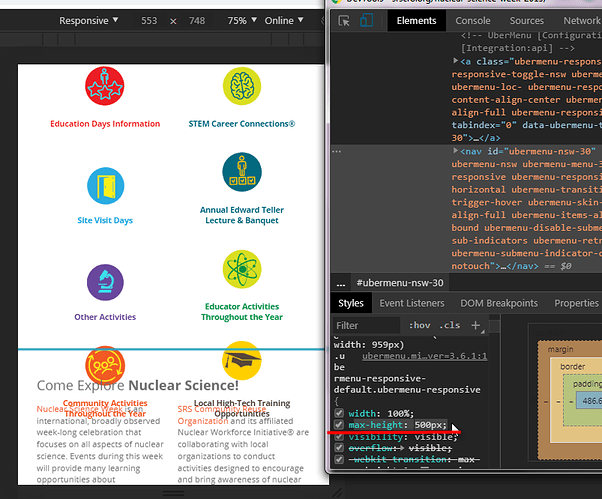Click the .cls class toggle button
Viewport: 602px width, 499px height.
point(450,325)
